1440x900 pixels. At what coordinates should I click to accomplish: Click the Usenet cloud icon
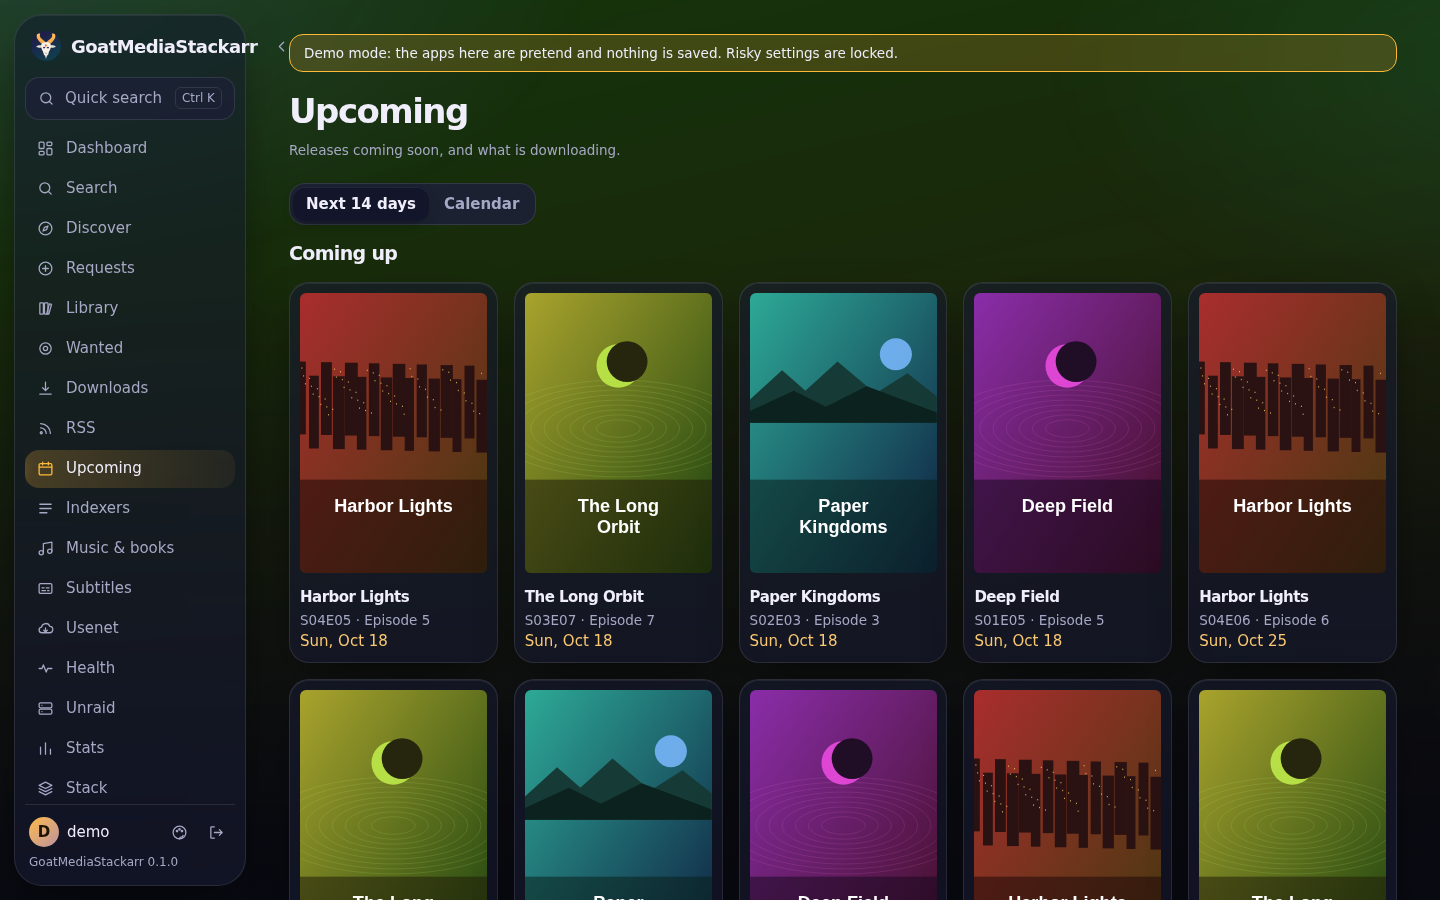click(x=45, y=628)
